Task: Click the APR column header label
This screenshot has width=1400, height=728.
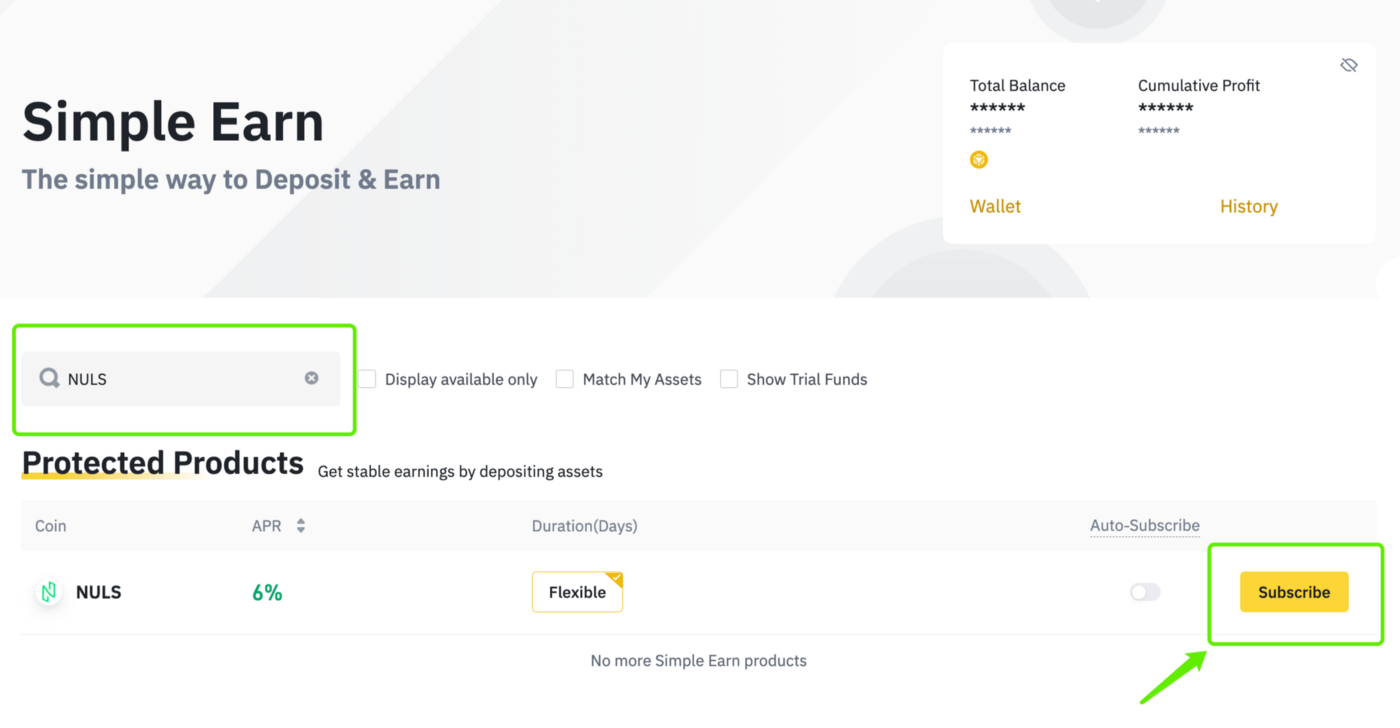Action: [x=267, y=526]
